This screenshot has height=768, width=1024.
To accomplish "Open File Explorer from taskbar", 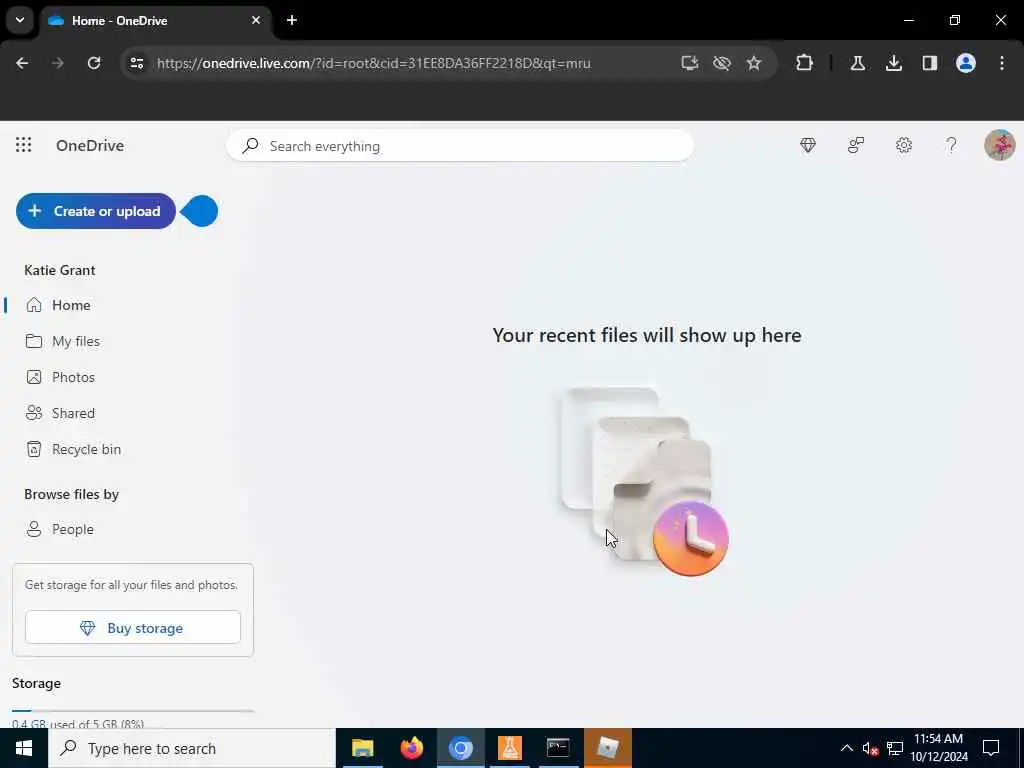I will point(362,748).
